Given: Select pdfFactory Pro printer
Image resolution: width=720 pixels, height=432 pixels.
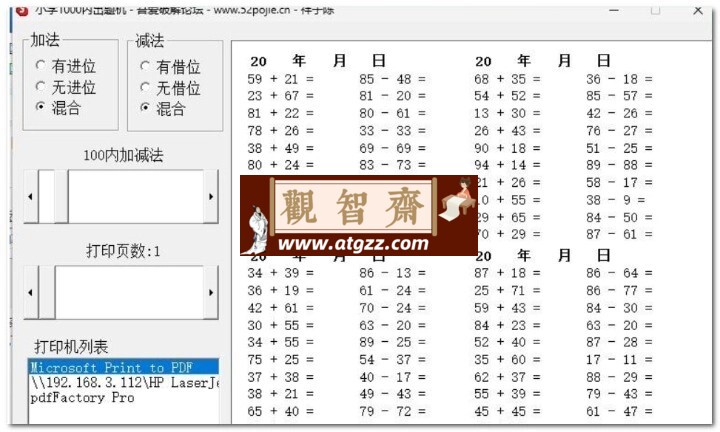Looking at the screenshot, I should [124, 397].
